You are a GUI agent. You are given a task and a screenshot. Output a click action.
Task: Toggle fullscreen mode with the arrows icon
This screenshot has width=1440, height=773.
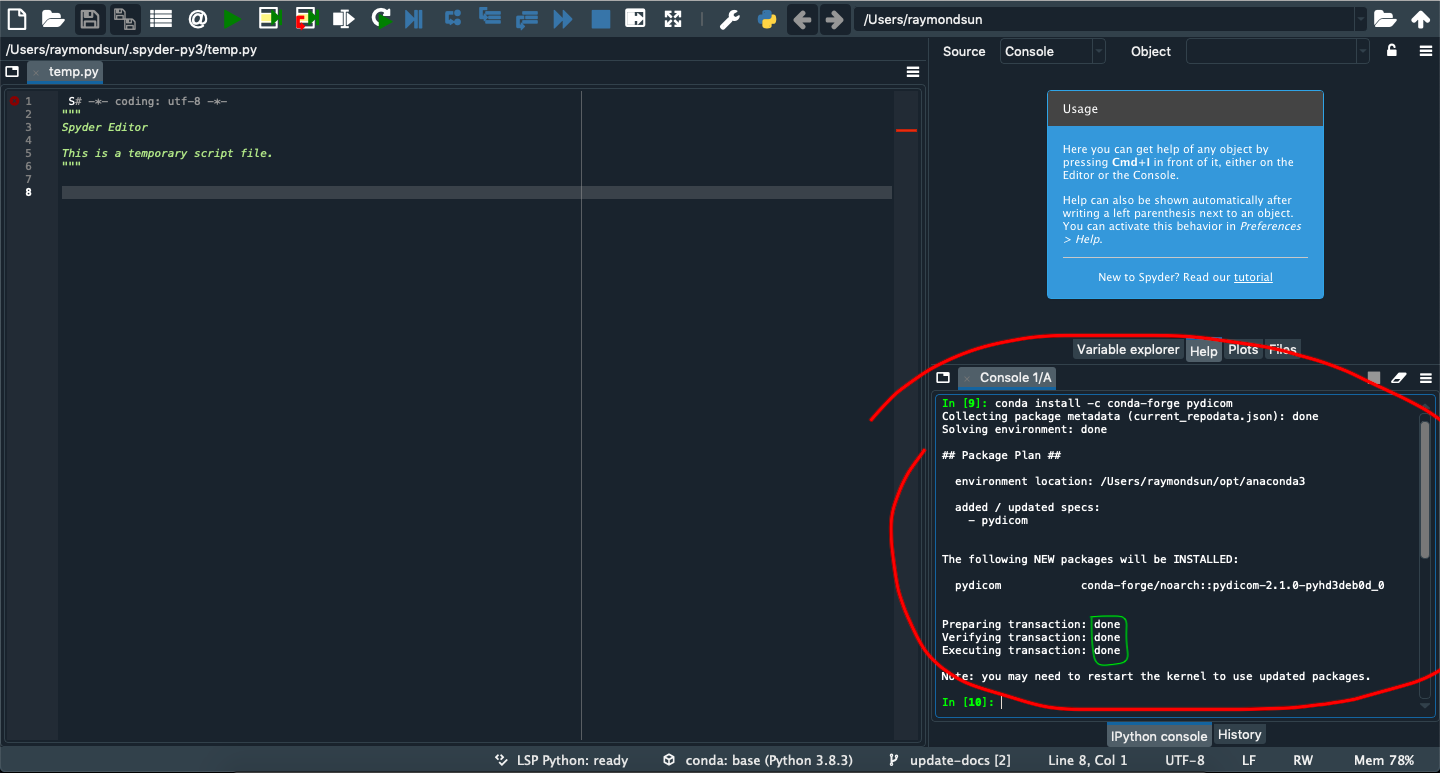(673, 18)
